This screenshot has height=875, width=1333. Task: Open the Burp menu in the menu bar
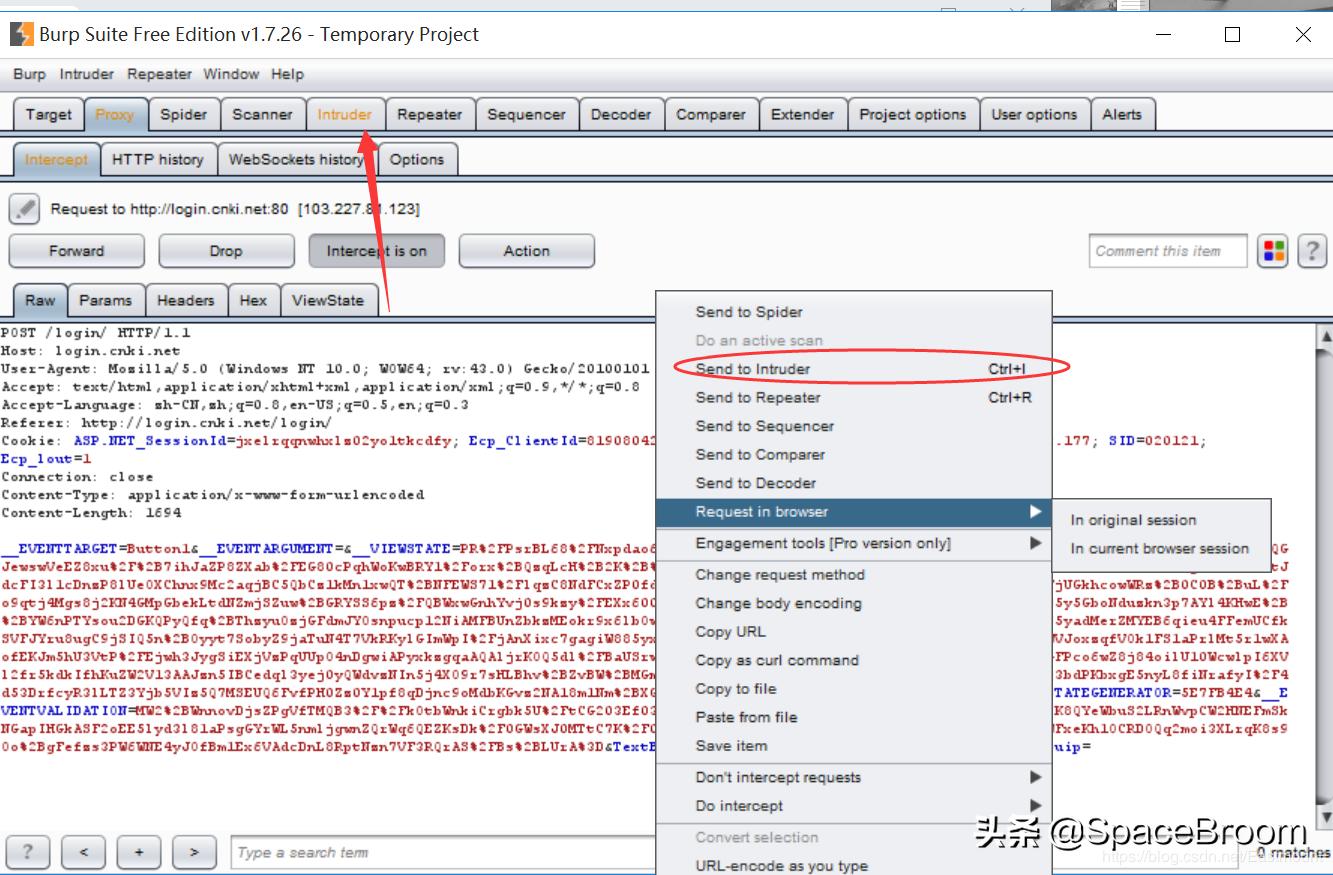(x=29, y=74)
